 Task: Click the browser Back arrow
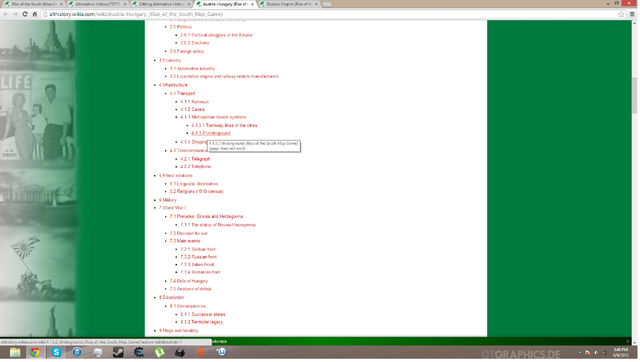coord(6,14)
